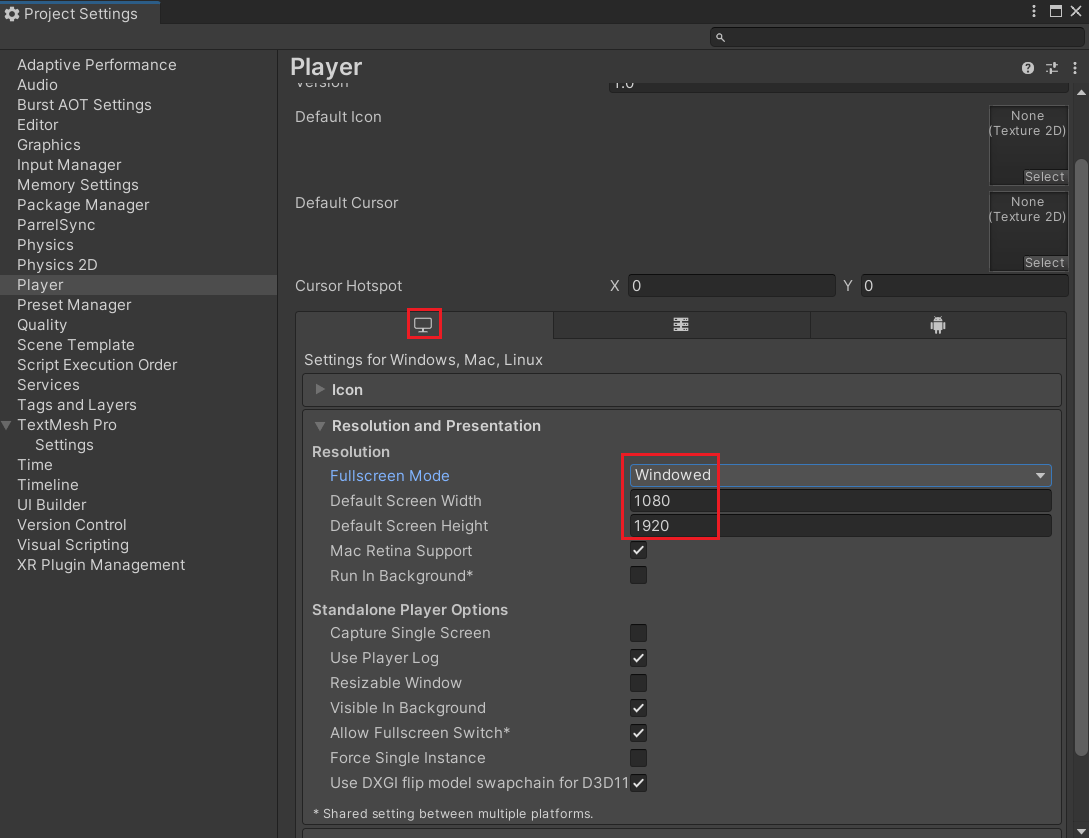The width and height of the screenshot is (1089, 838).
Task: Select Package Manager in sidebar
Action: click(83, 205)
